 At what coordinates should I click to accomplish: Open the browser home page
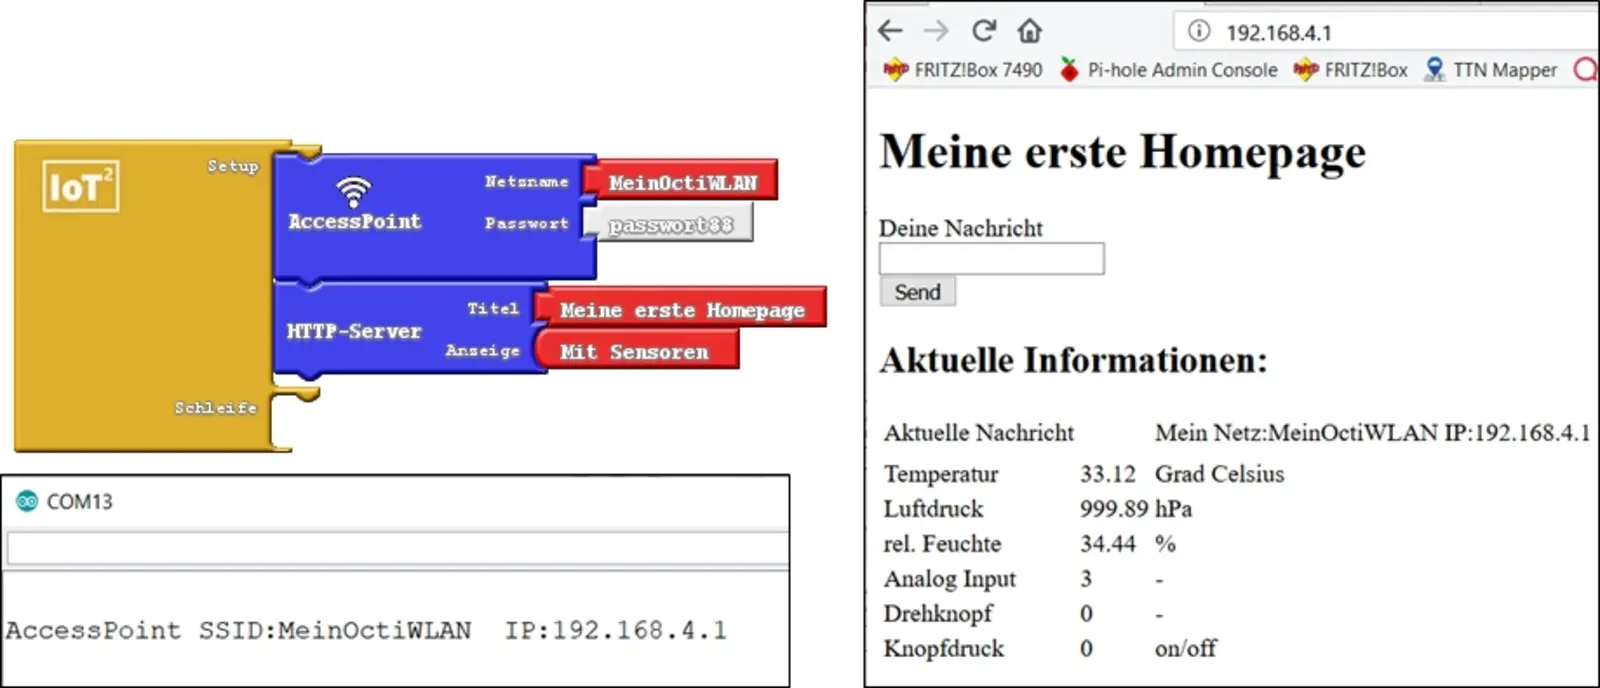point(1030,31)
